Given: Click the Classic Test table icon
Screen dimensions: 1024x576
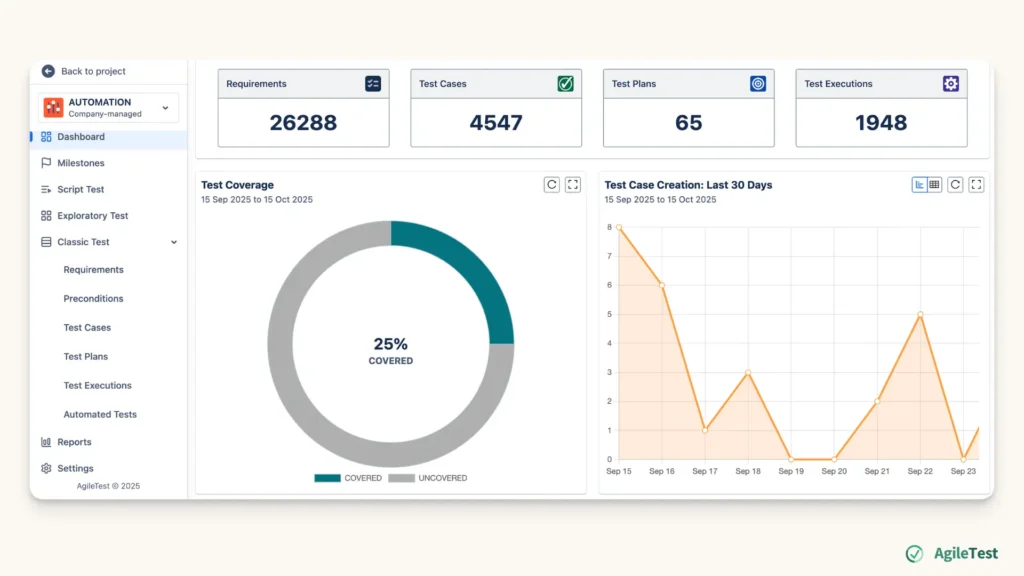Looking at the screenshot, I should 46,242.
